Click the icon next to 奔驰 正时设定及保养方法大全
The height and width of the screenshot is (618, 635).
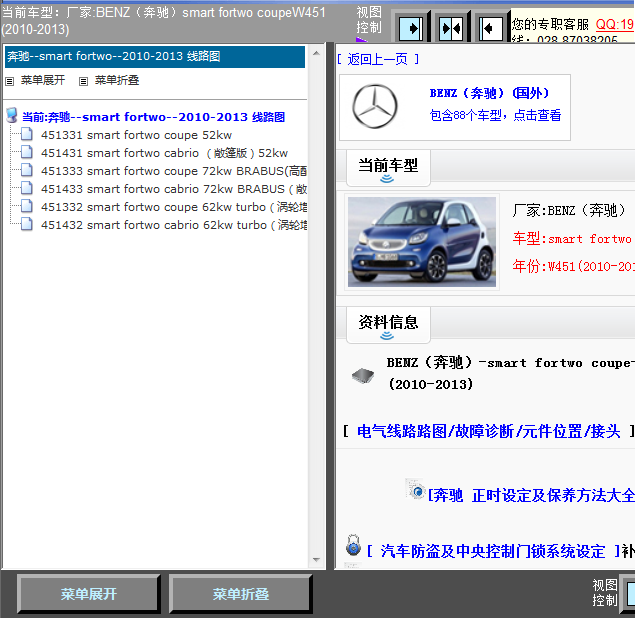tap(416, 489)
